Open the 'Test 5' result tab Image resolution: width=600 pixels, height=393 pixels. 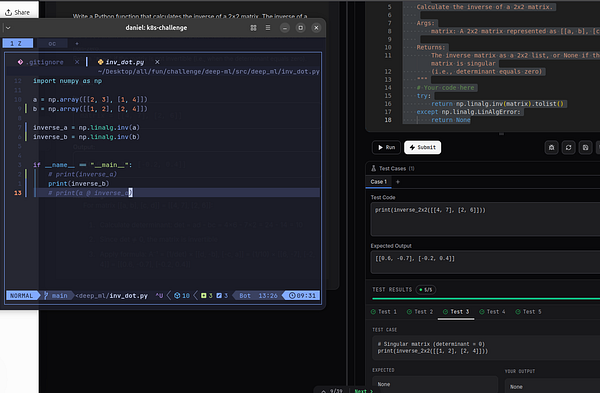(528, 311)
